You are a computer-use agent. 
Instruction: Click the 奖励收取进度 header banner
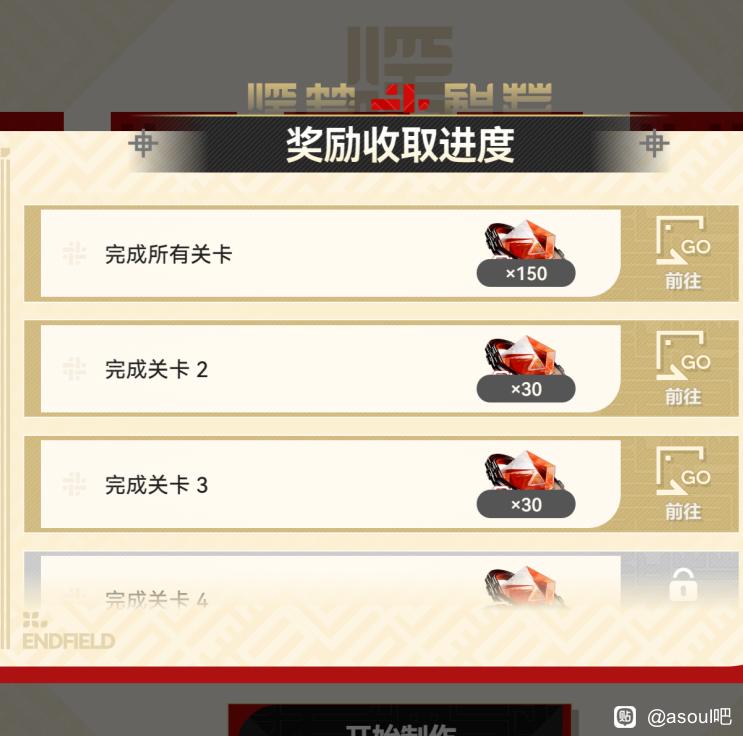coord(399,145)
